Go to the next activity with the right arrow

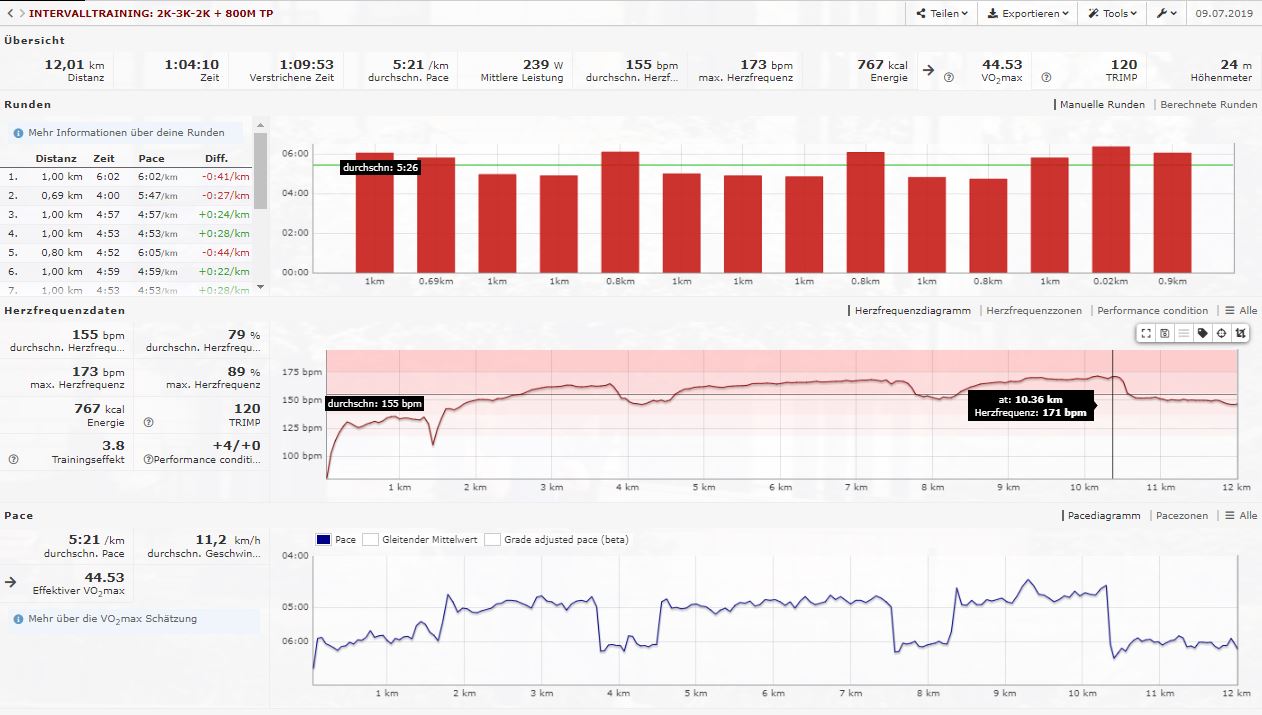(x=21, y=14)
